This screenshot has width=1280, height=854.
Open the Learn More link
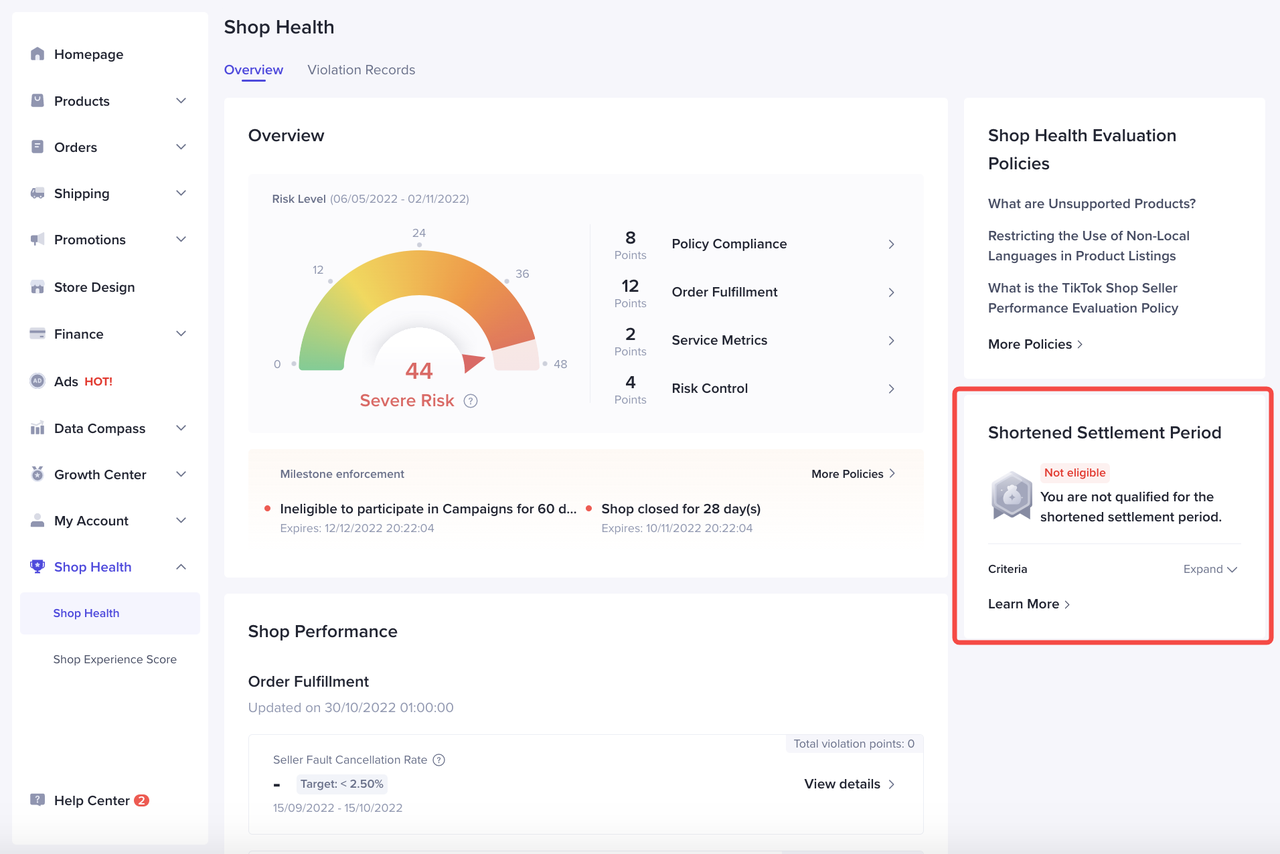click(1029, 604)
